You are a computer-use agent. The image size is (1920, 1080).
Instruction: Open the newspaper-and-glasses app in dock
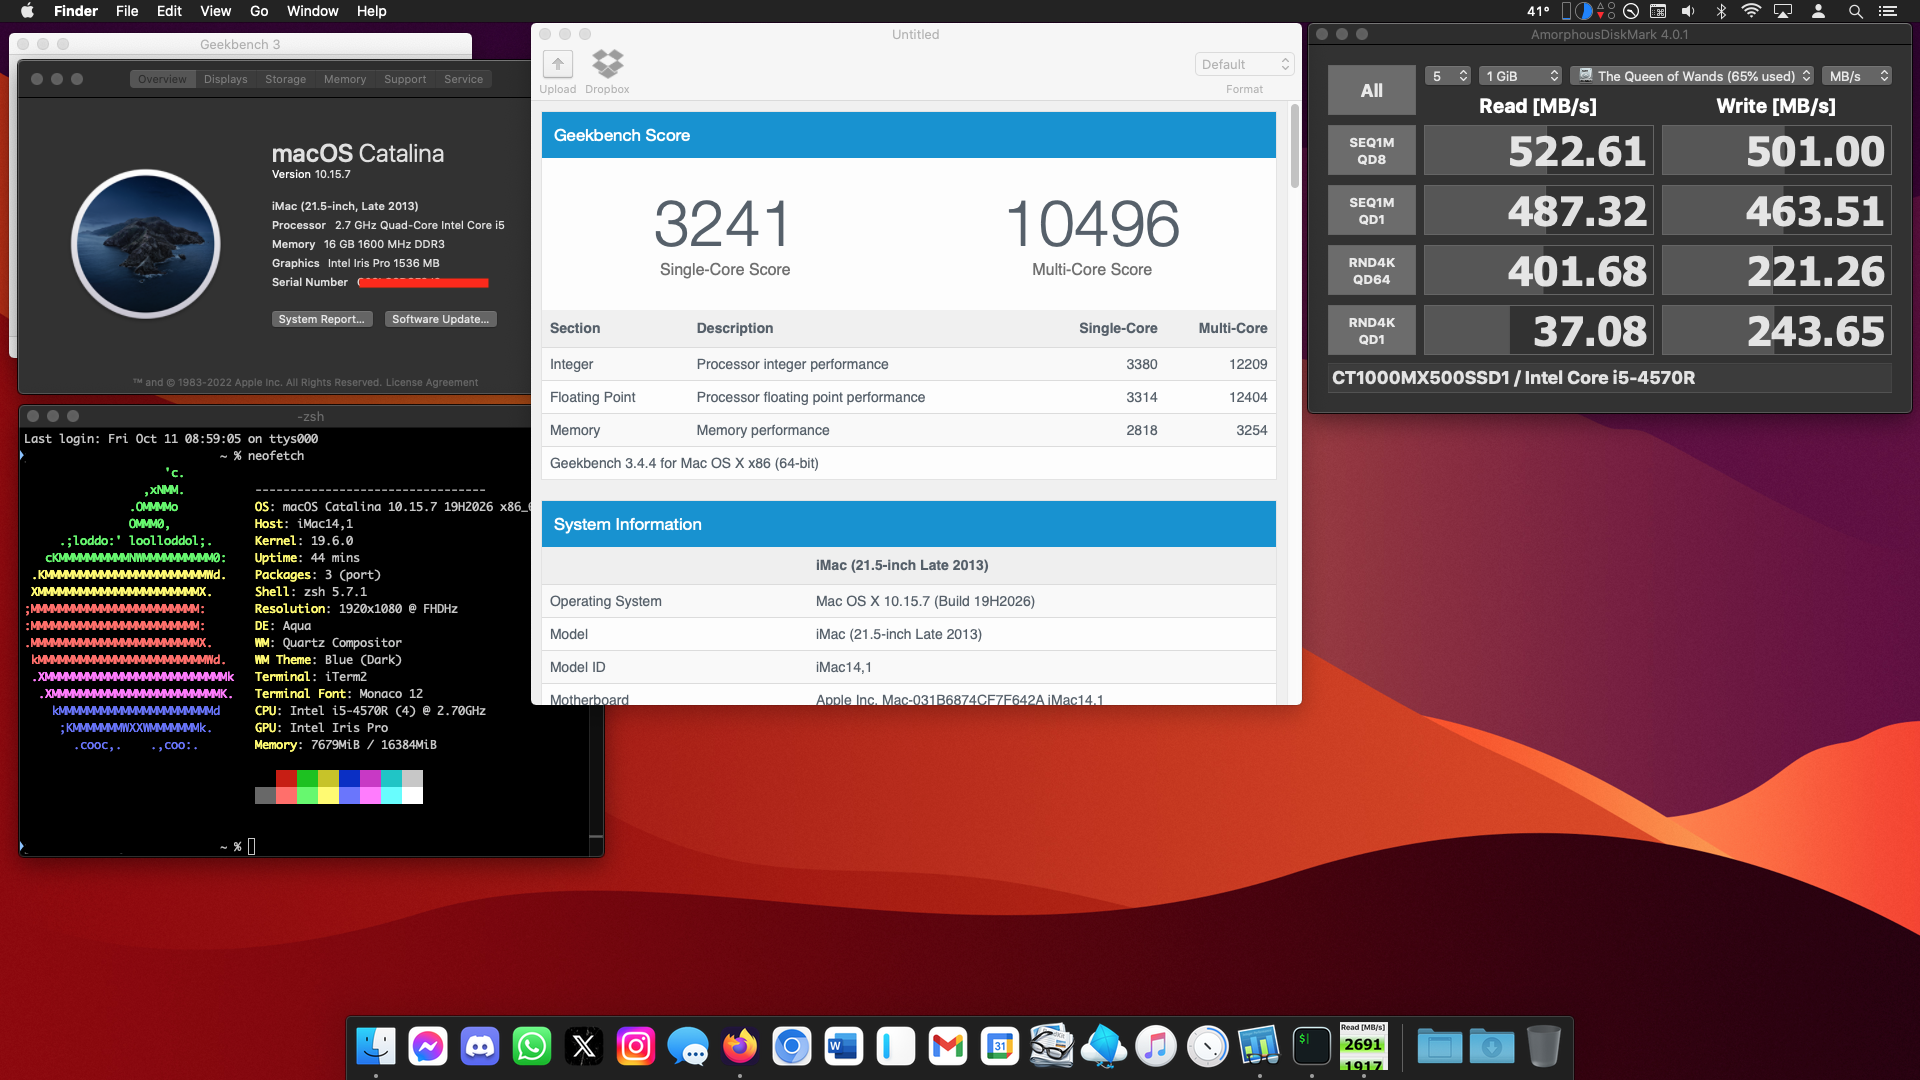click(1052, 1047)
